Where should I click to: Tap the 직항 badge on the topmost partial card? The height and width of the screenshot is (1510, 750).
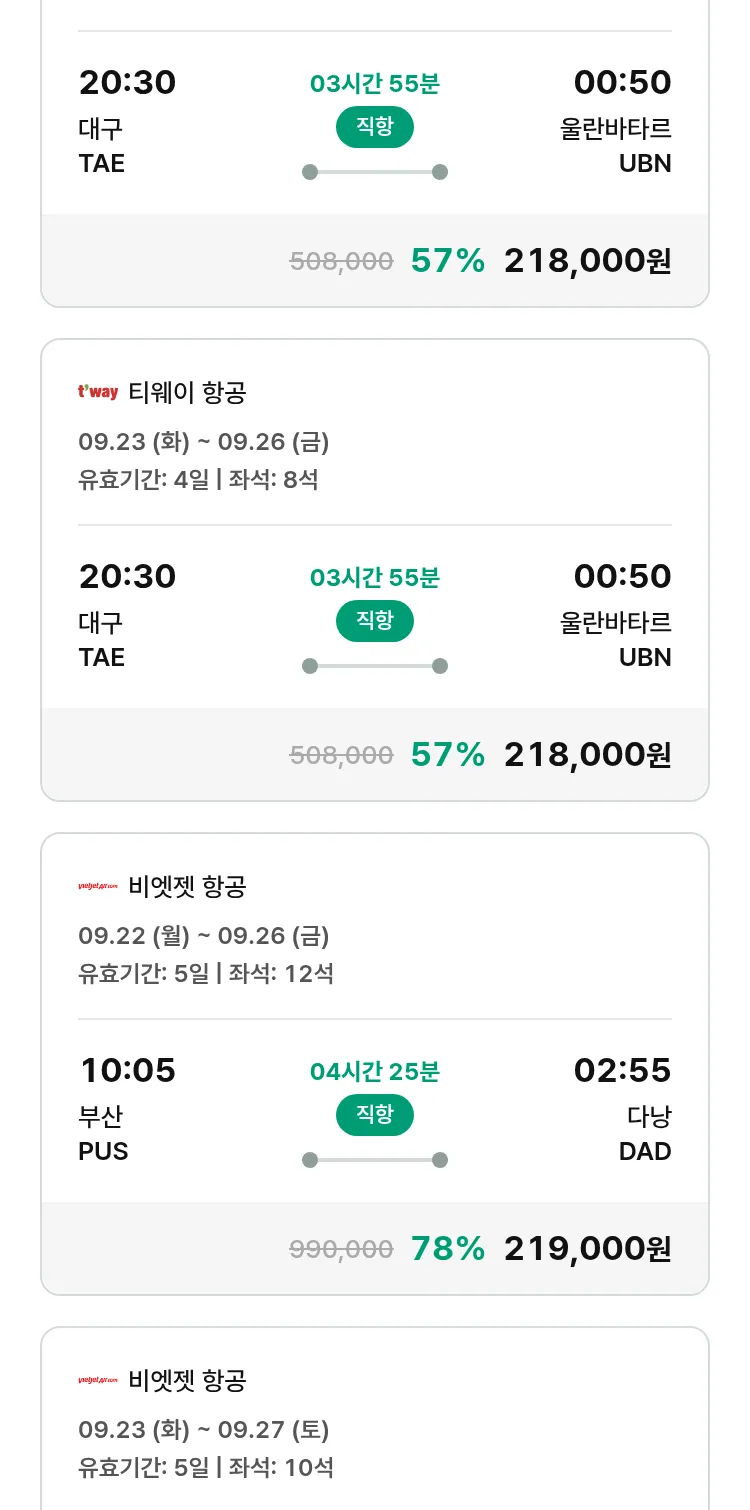point(374,127)
